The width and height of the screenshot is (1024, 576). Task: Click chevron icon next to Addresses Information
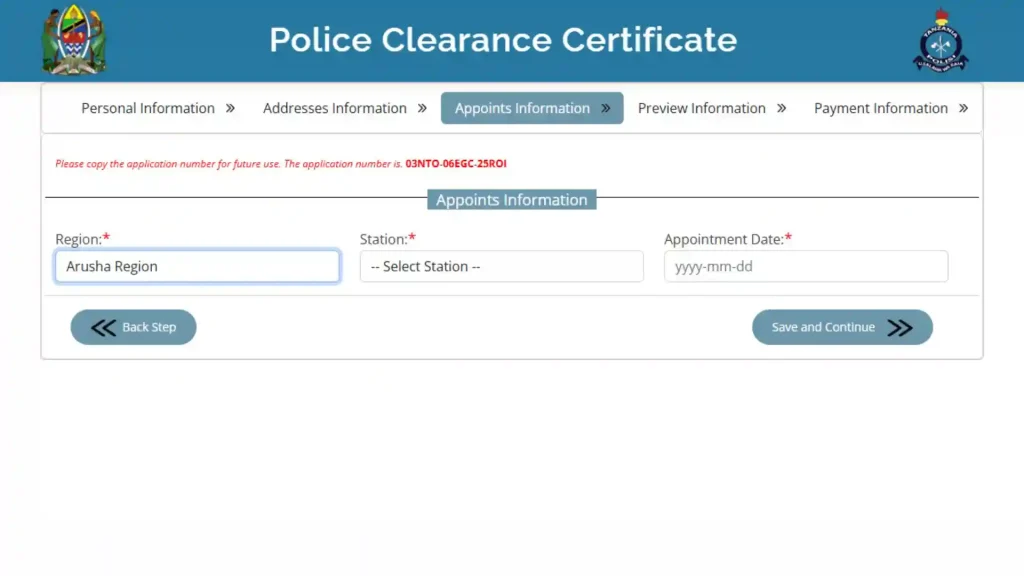point(422,108)
